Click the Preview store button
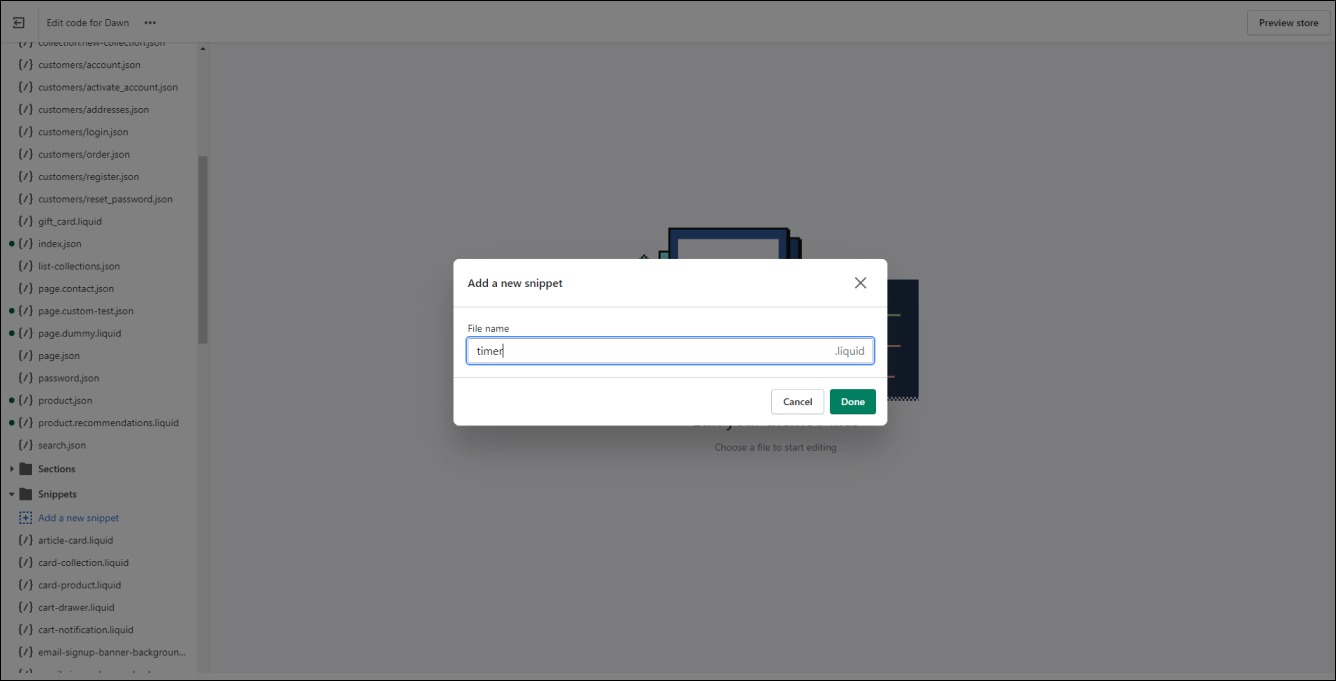 pyautogui.click(x=1288, y=23)
